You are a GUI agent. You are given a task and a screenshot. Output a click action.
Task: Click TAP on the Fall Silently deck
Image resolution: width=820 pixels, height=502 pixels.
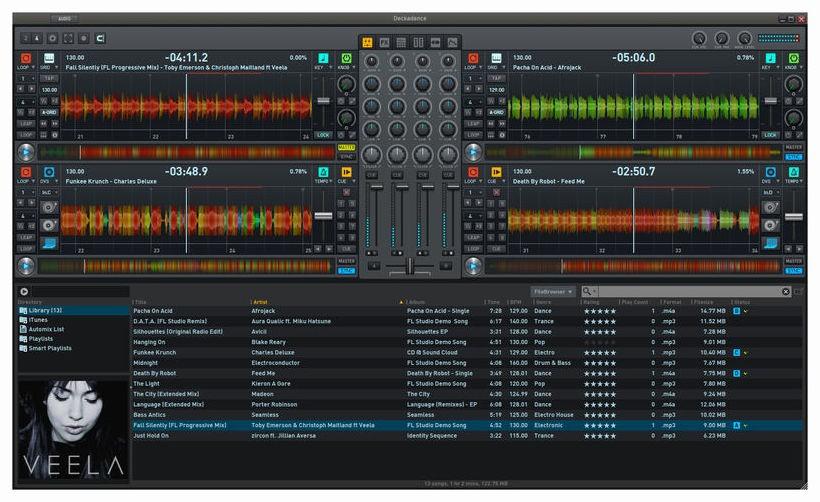point(49,78)
